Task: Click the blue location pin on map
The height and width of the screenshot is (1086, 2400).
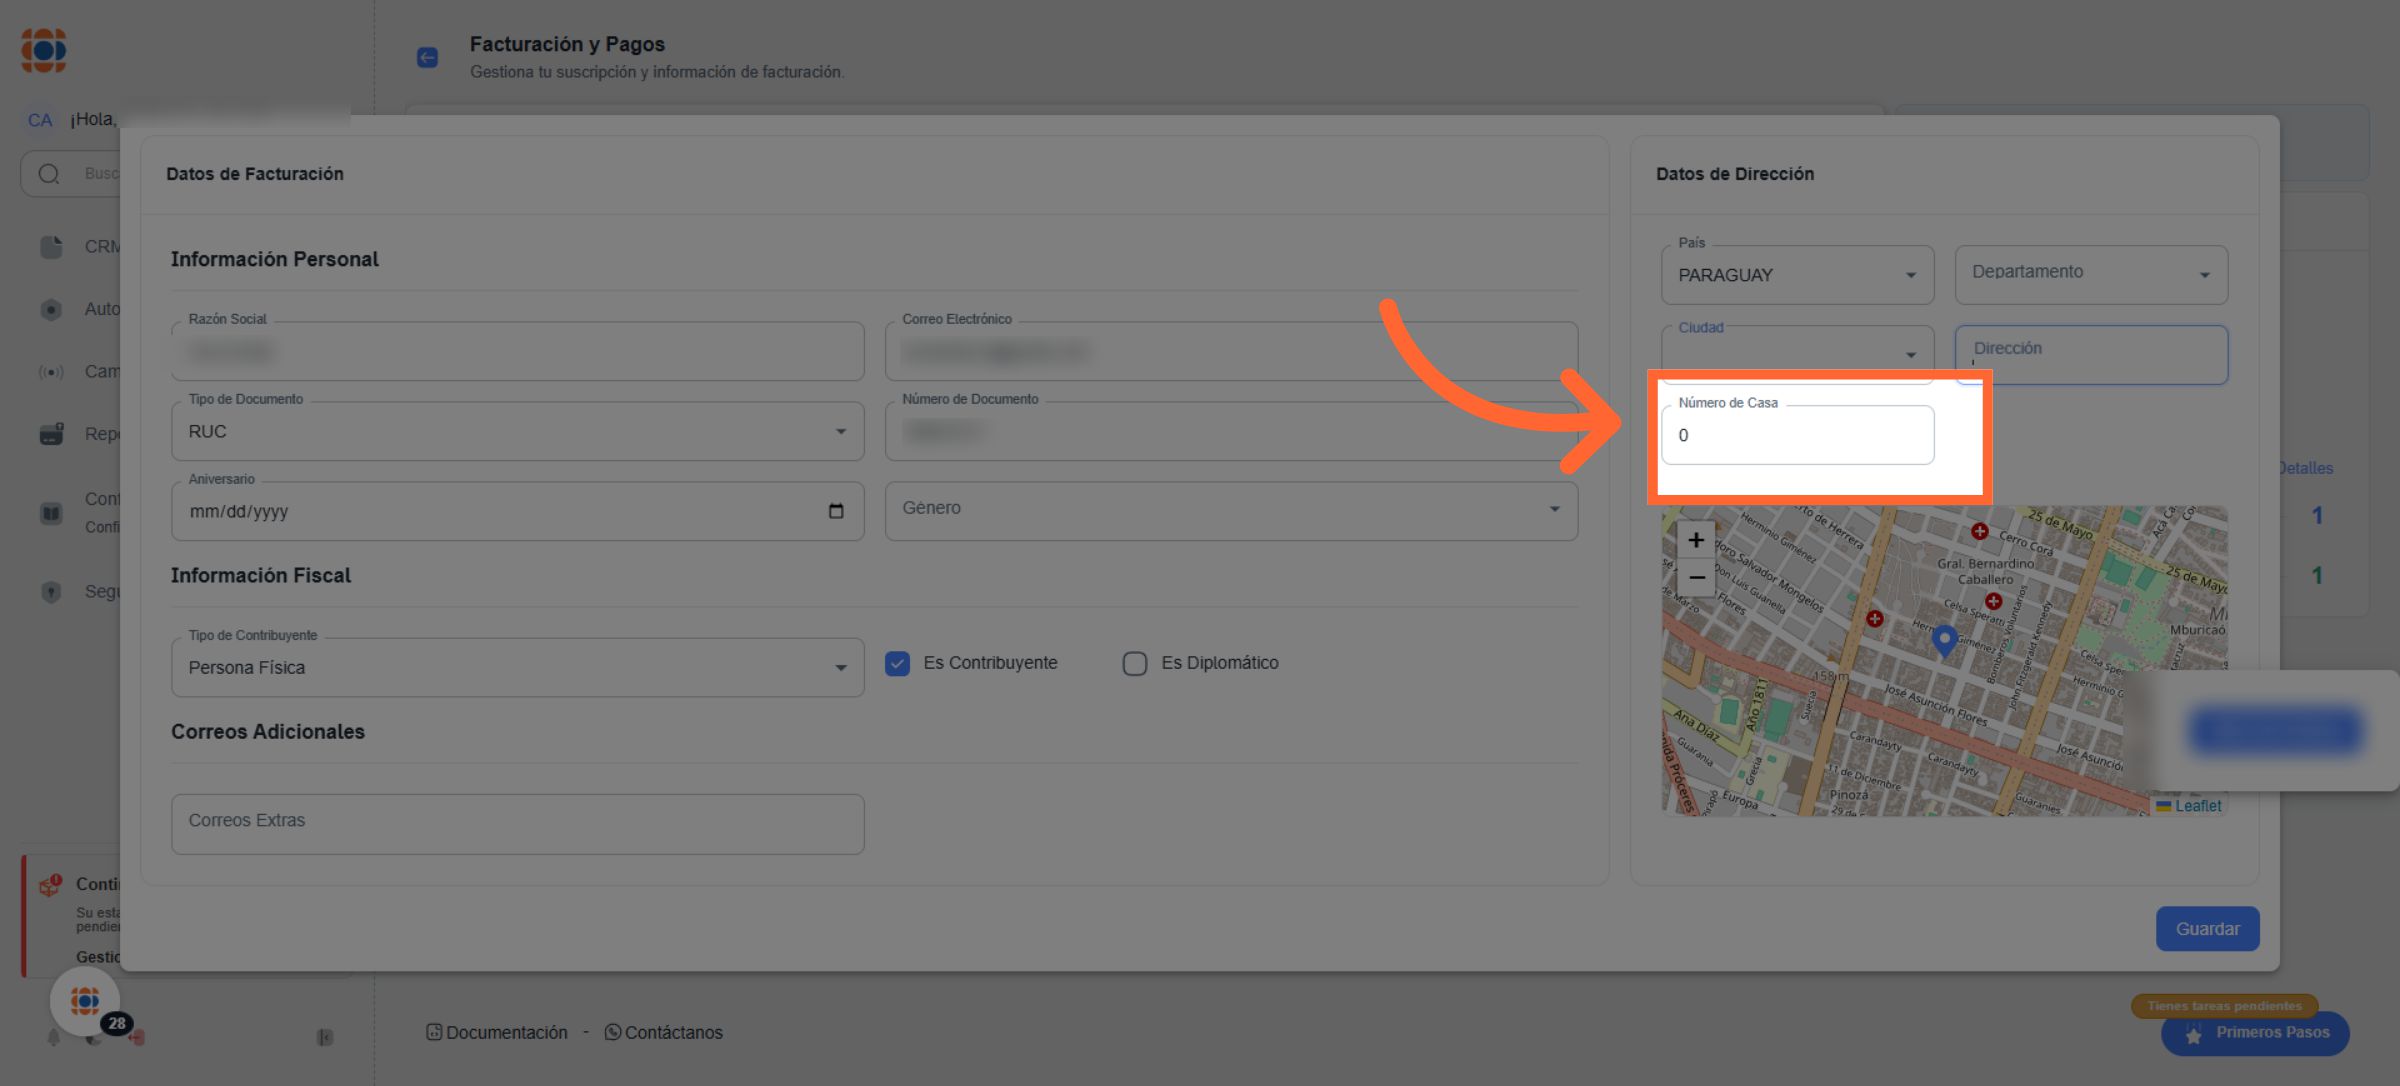Action: 1944,638
